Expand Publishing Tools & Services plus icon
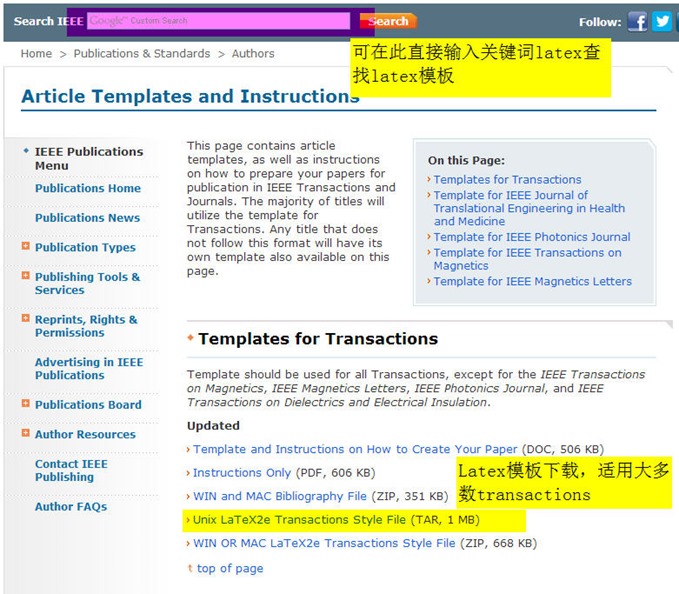The image size is (679, 594). pos(26,275)
